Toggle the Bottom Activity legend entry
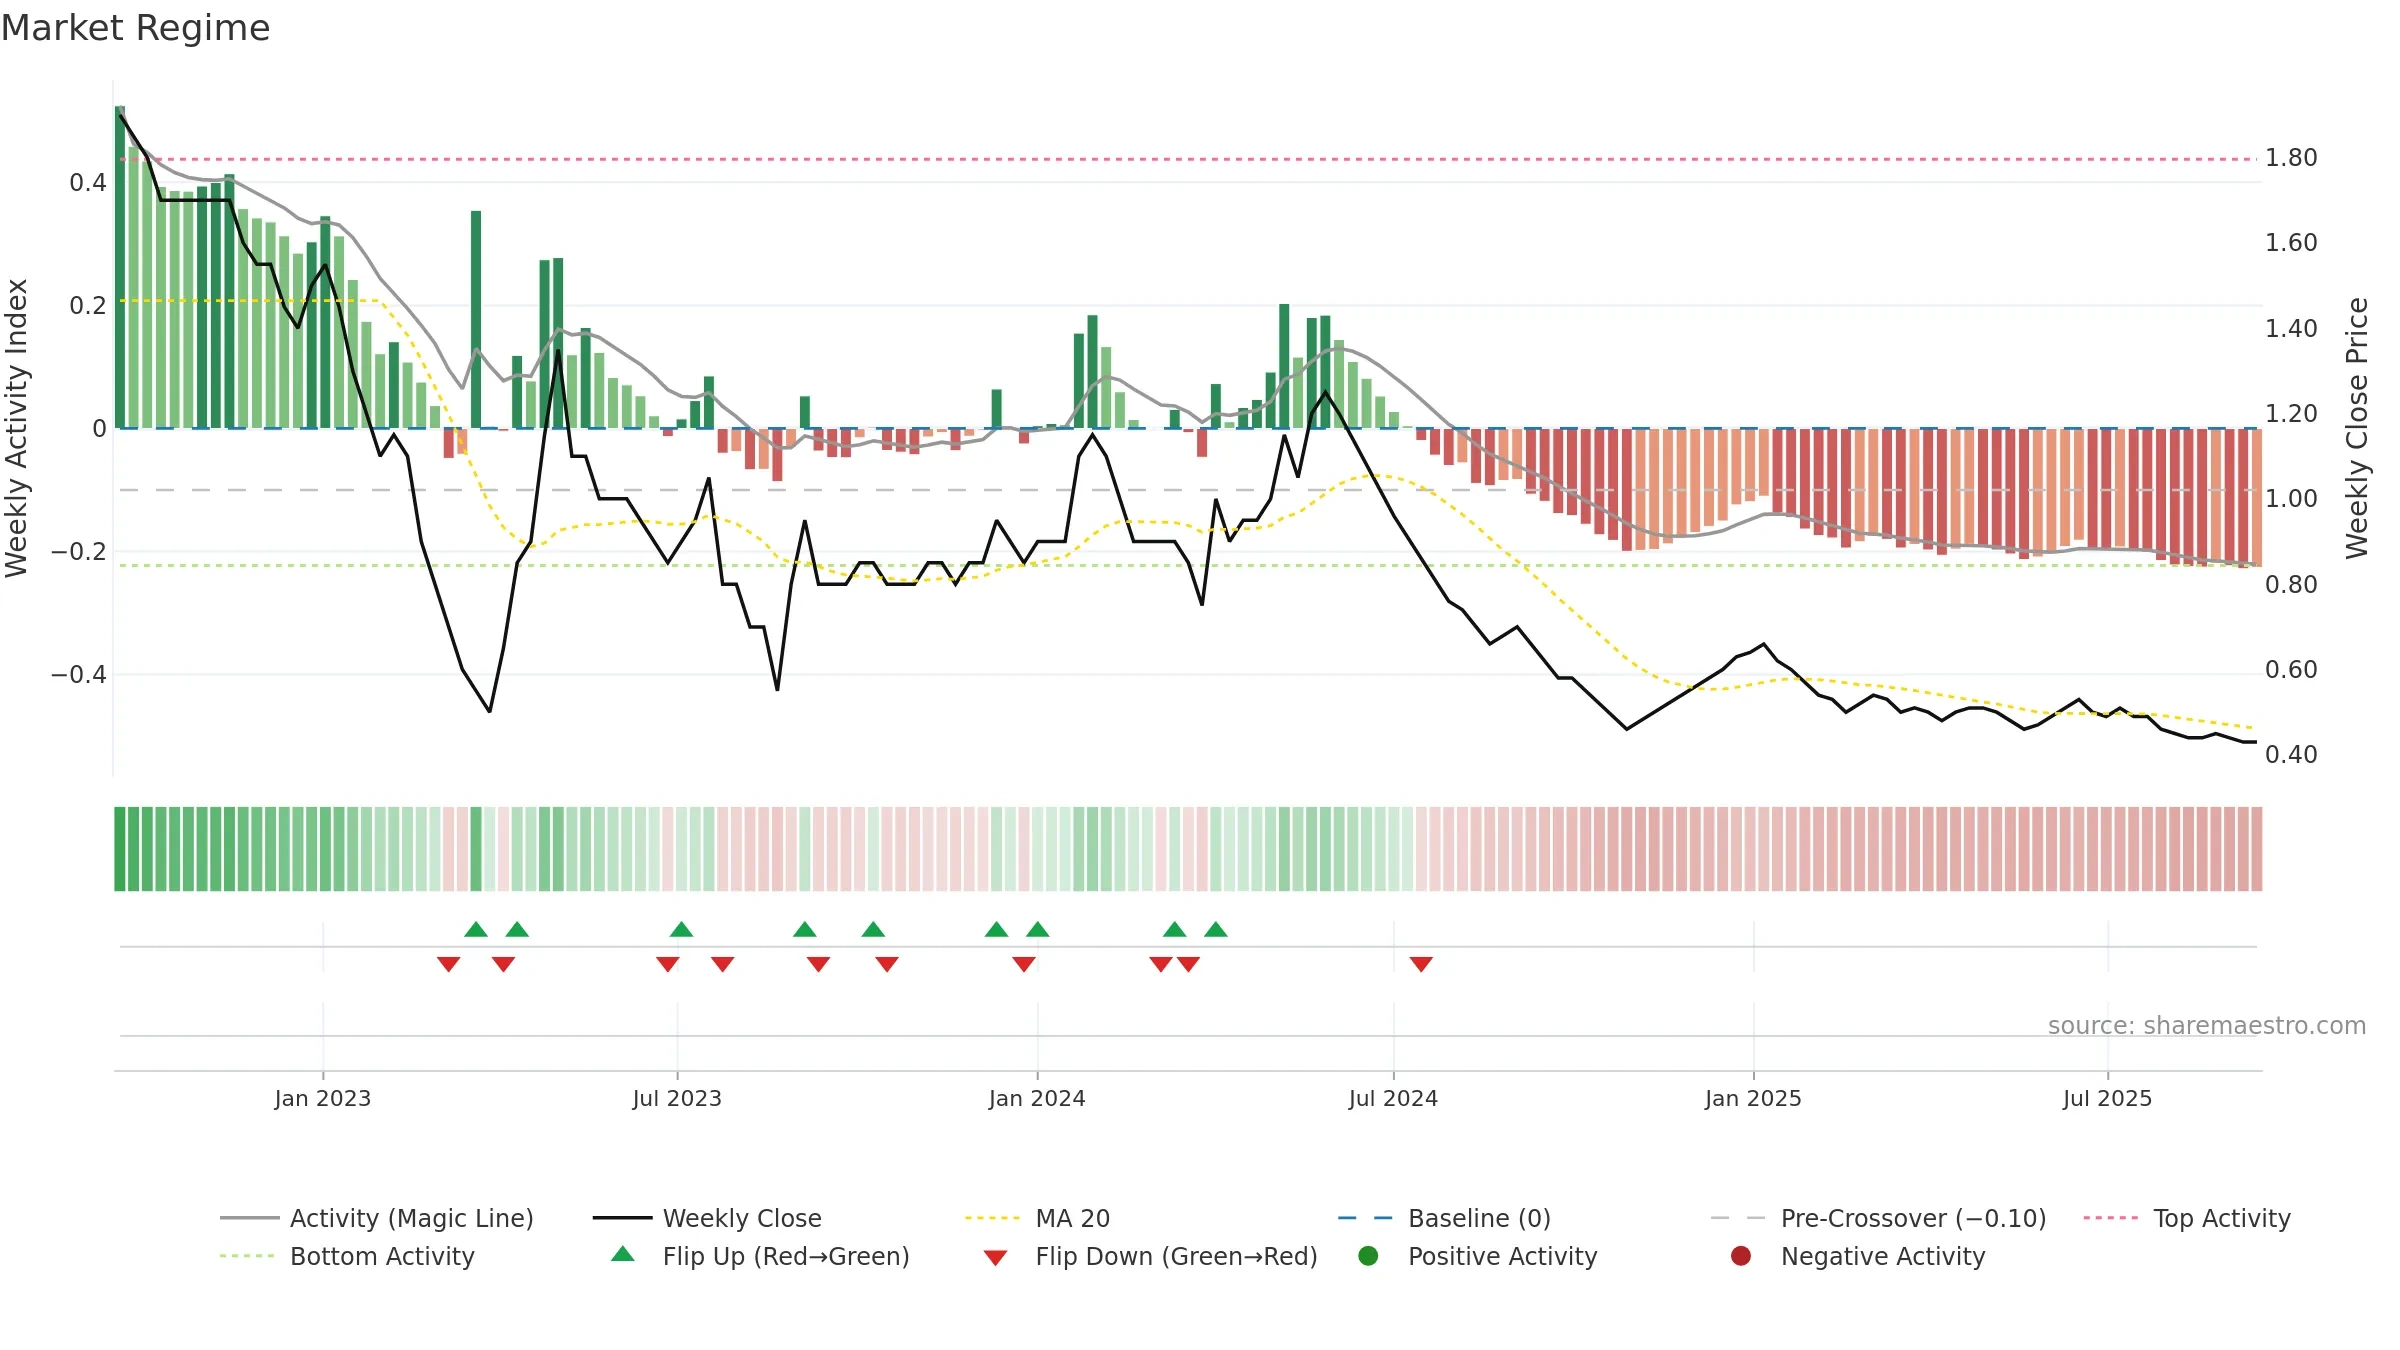The height and width of the screenshot is (1350, 2400). [347, 1256]
